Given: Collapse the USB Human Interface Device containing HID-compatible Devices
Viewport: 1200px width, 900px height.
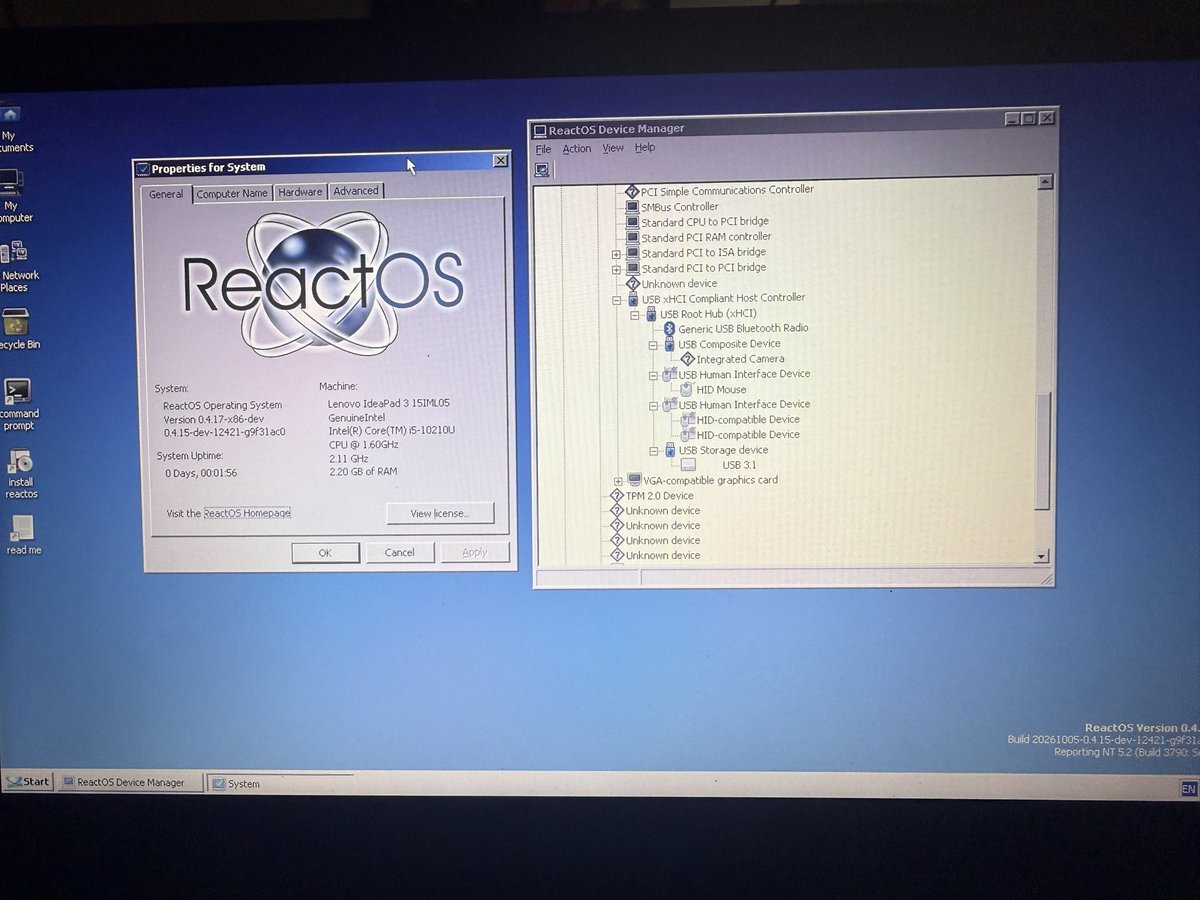Looking at the screenshot, I should (653, 405).
